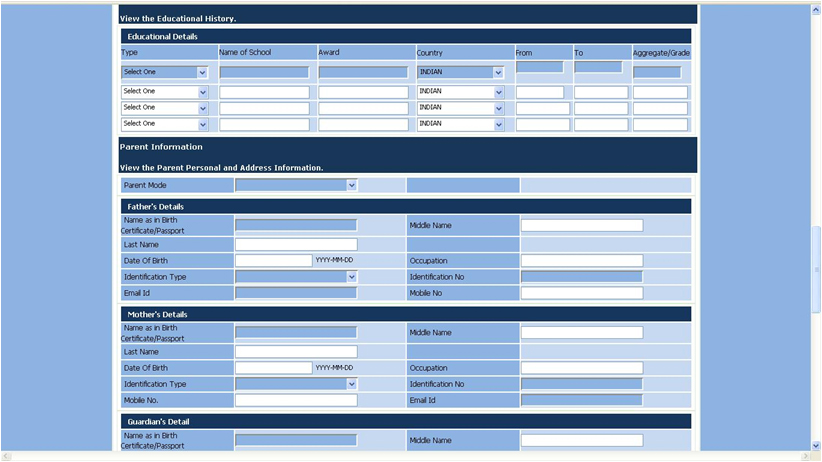
Task: Click the Mother's Details section header
Action: click(406, 314)
